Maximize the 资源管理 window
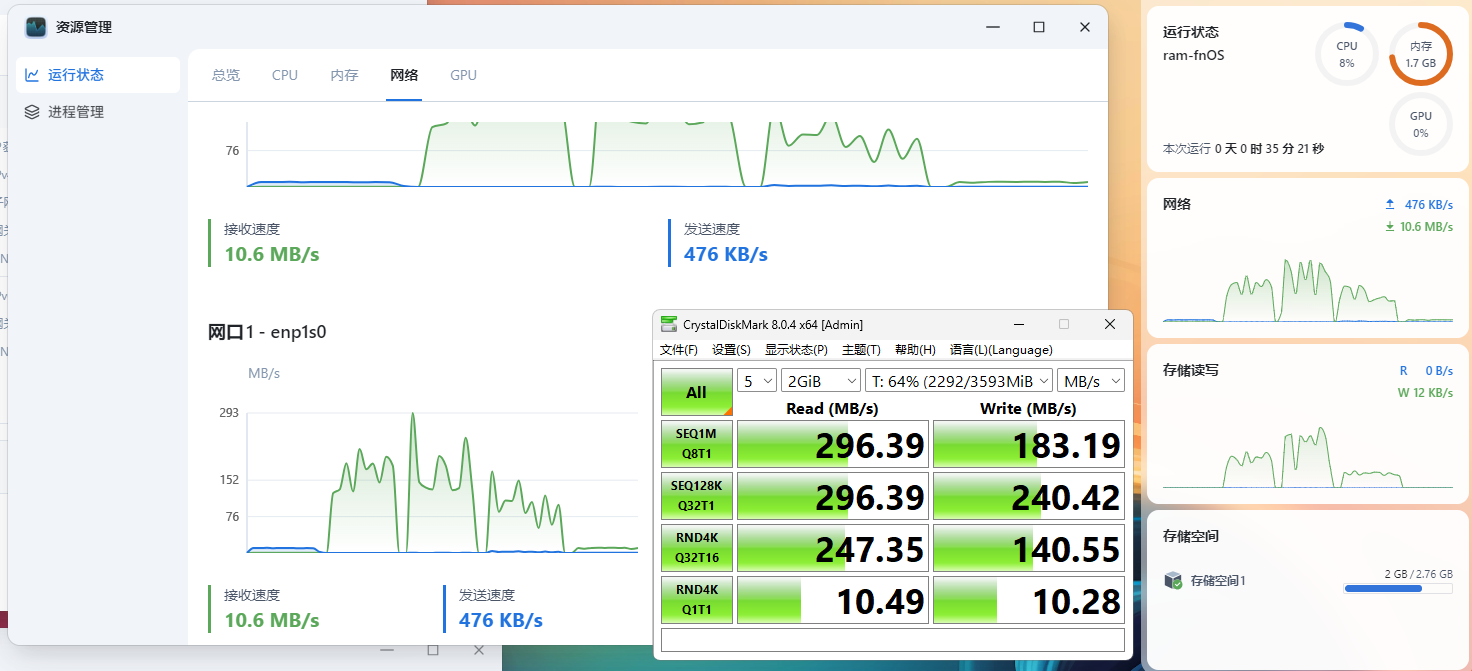Viewport: 1472px width, 671px height. point(1039,27)
